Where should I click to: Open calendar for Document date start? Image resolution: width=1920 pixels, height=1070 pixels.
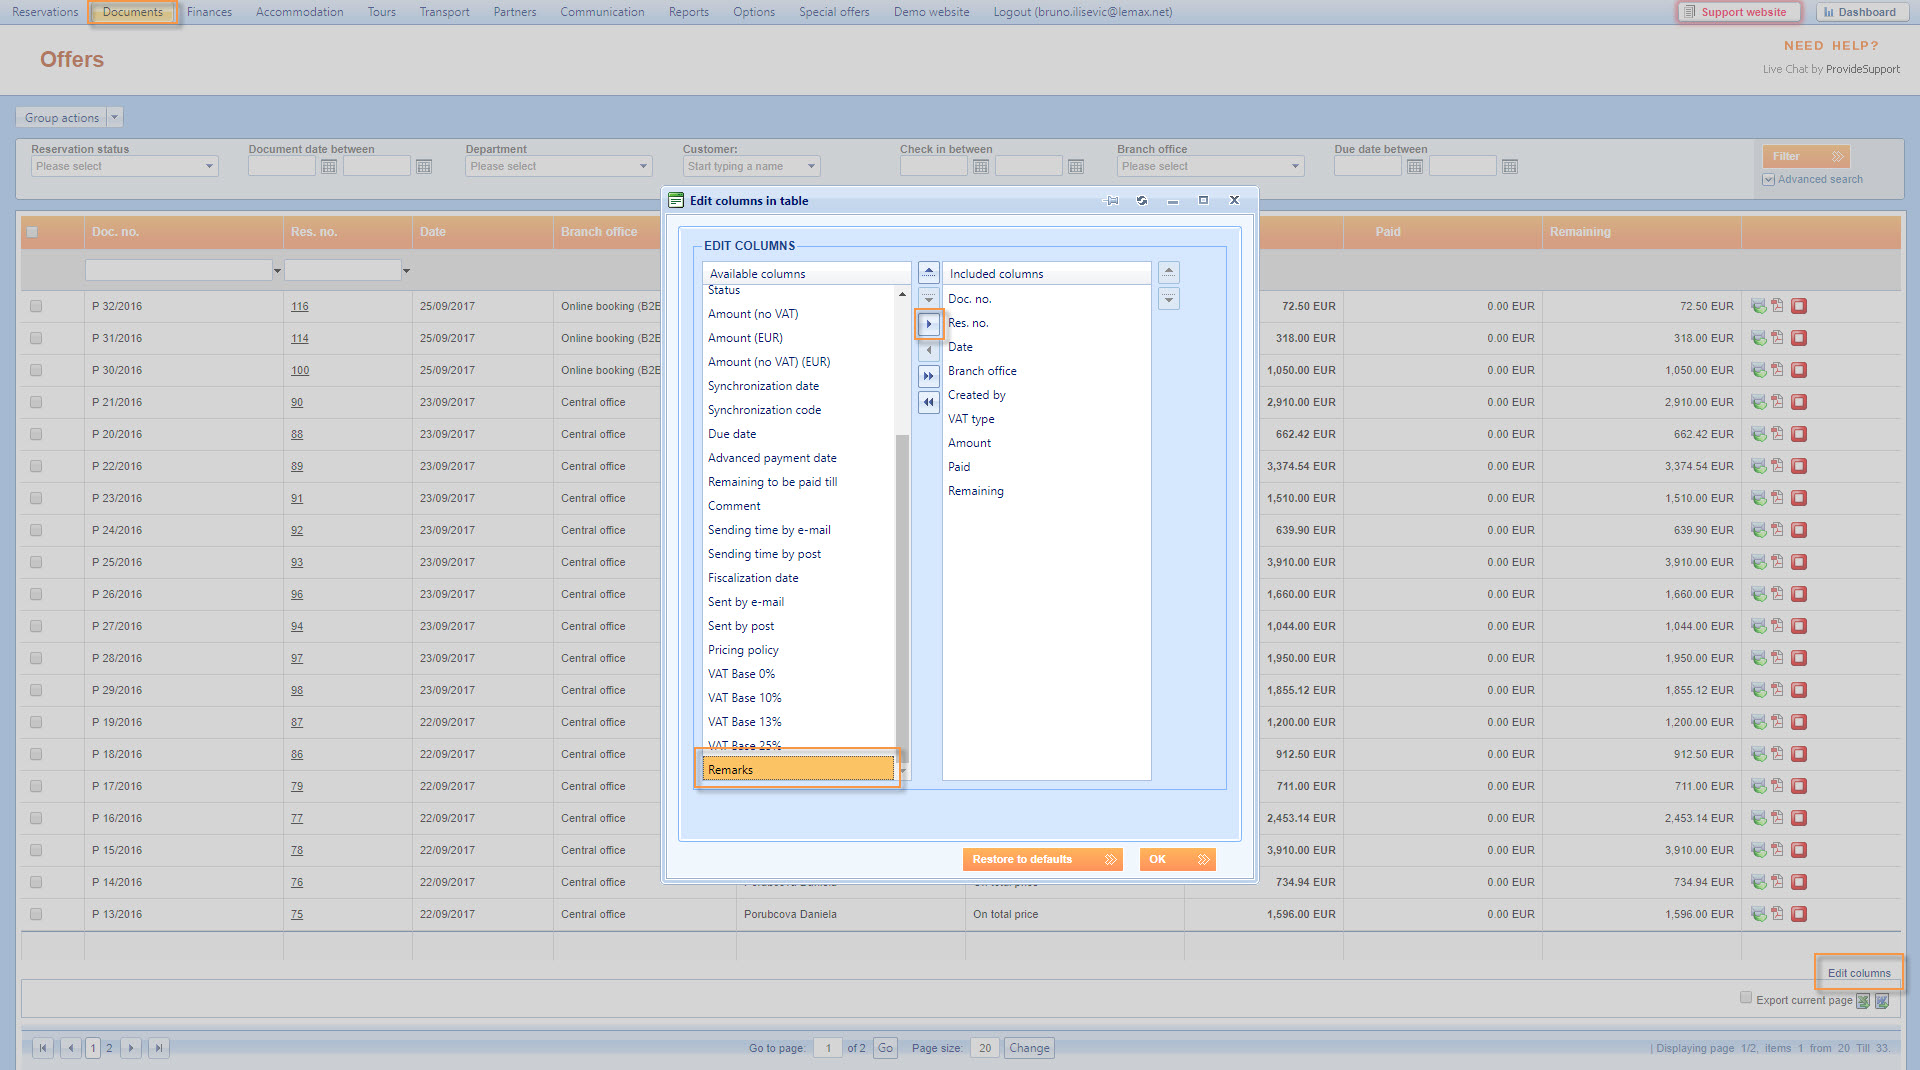coord(329,166)
